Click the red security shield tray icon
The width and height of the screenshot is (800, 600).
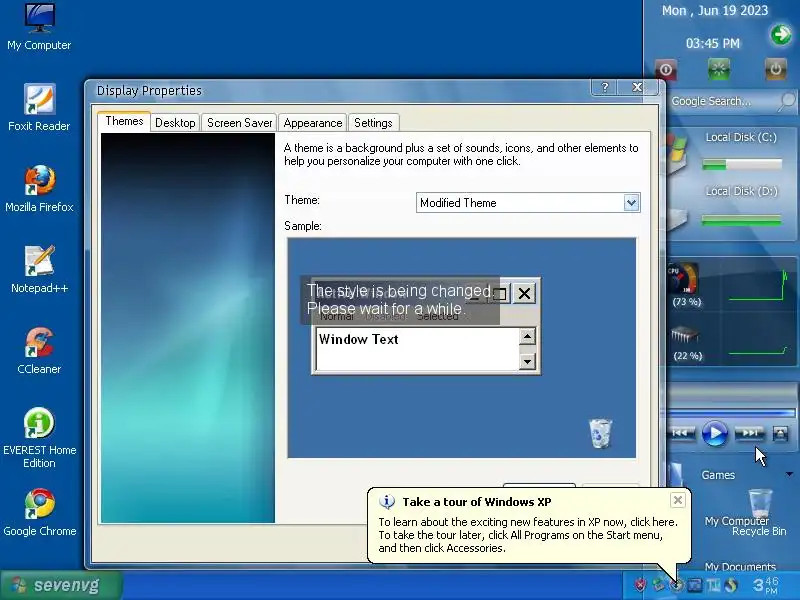click(640, 585)
